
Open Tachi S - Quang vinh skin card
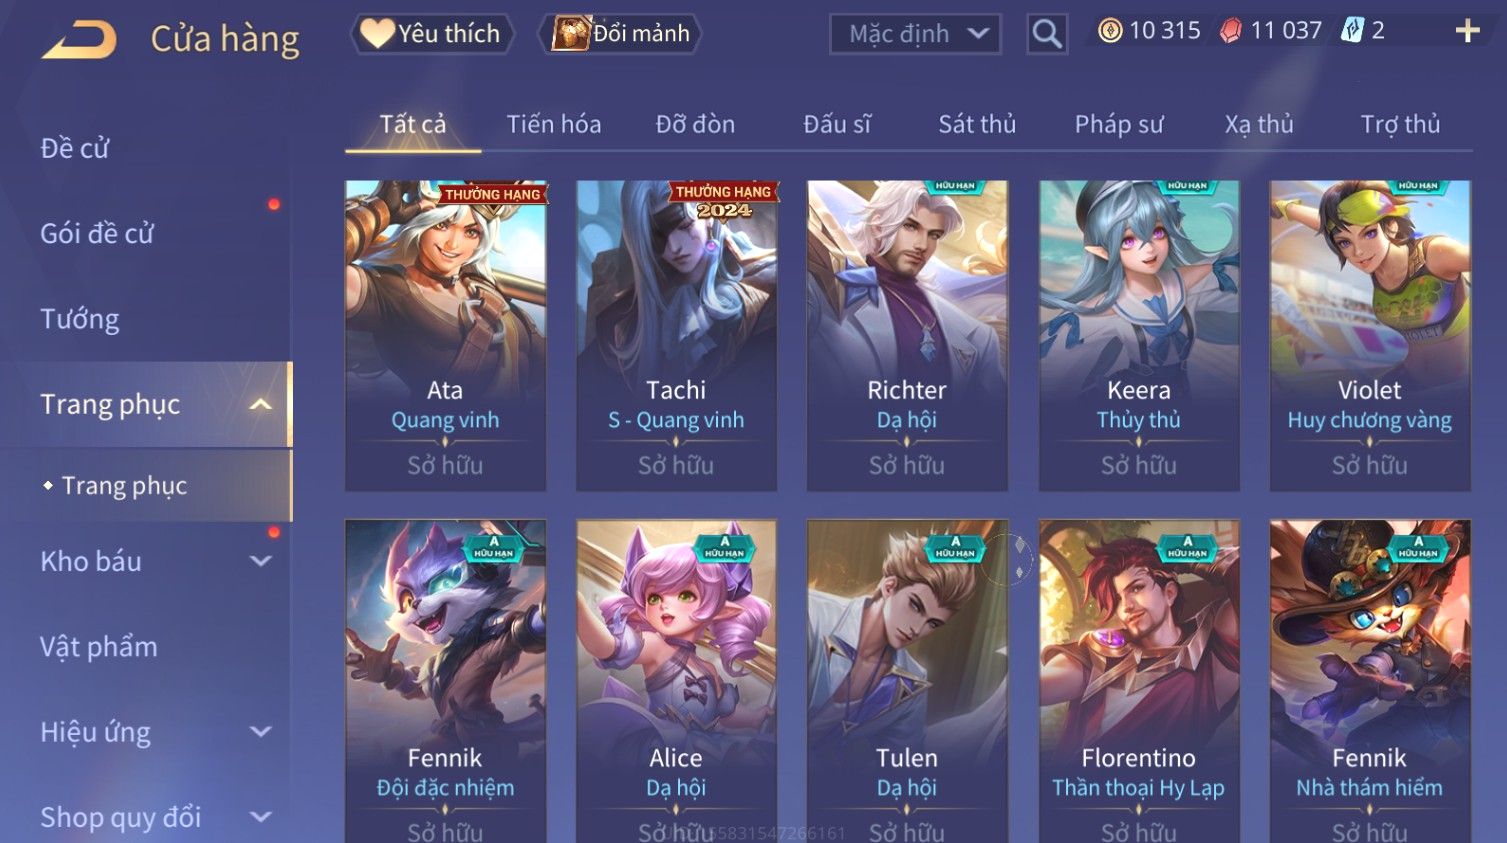pos(676,335)
